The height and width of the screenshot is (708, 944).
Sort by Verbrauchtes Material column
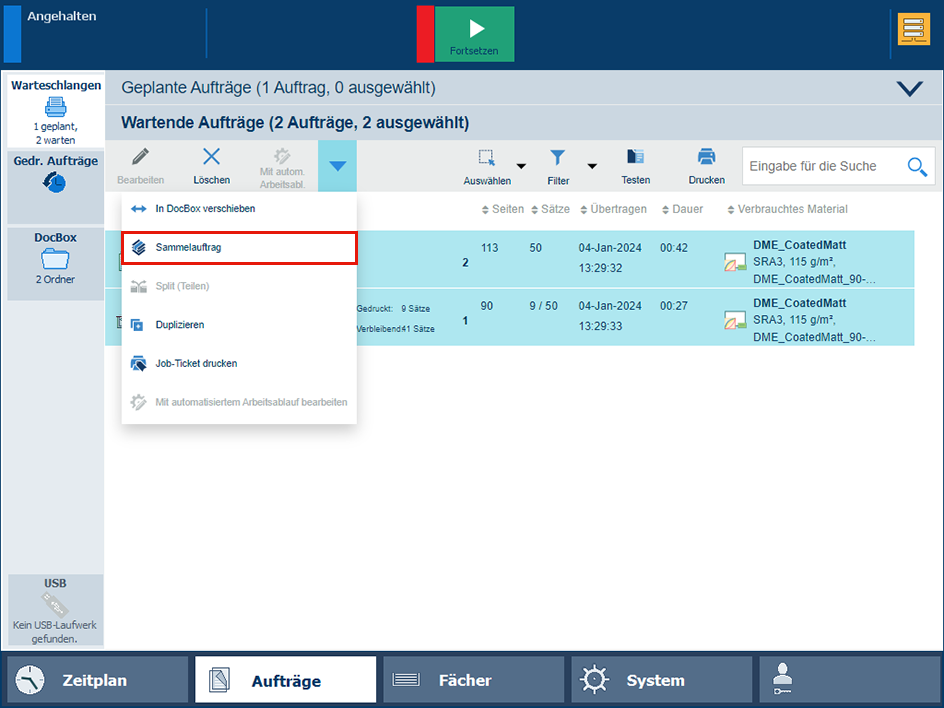(787, 209)
